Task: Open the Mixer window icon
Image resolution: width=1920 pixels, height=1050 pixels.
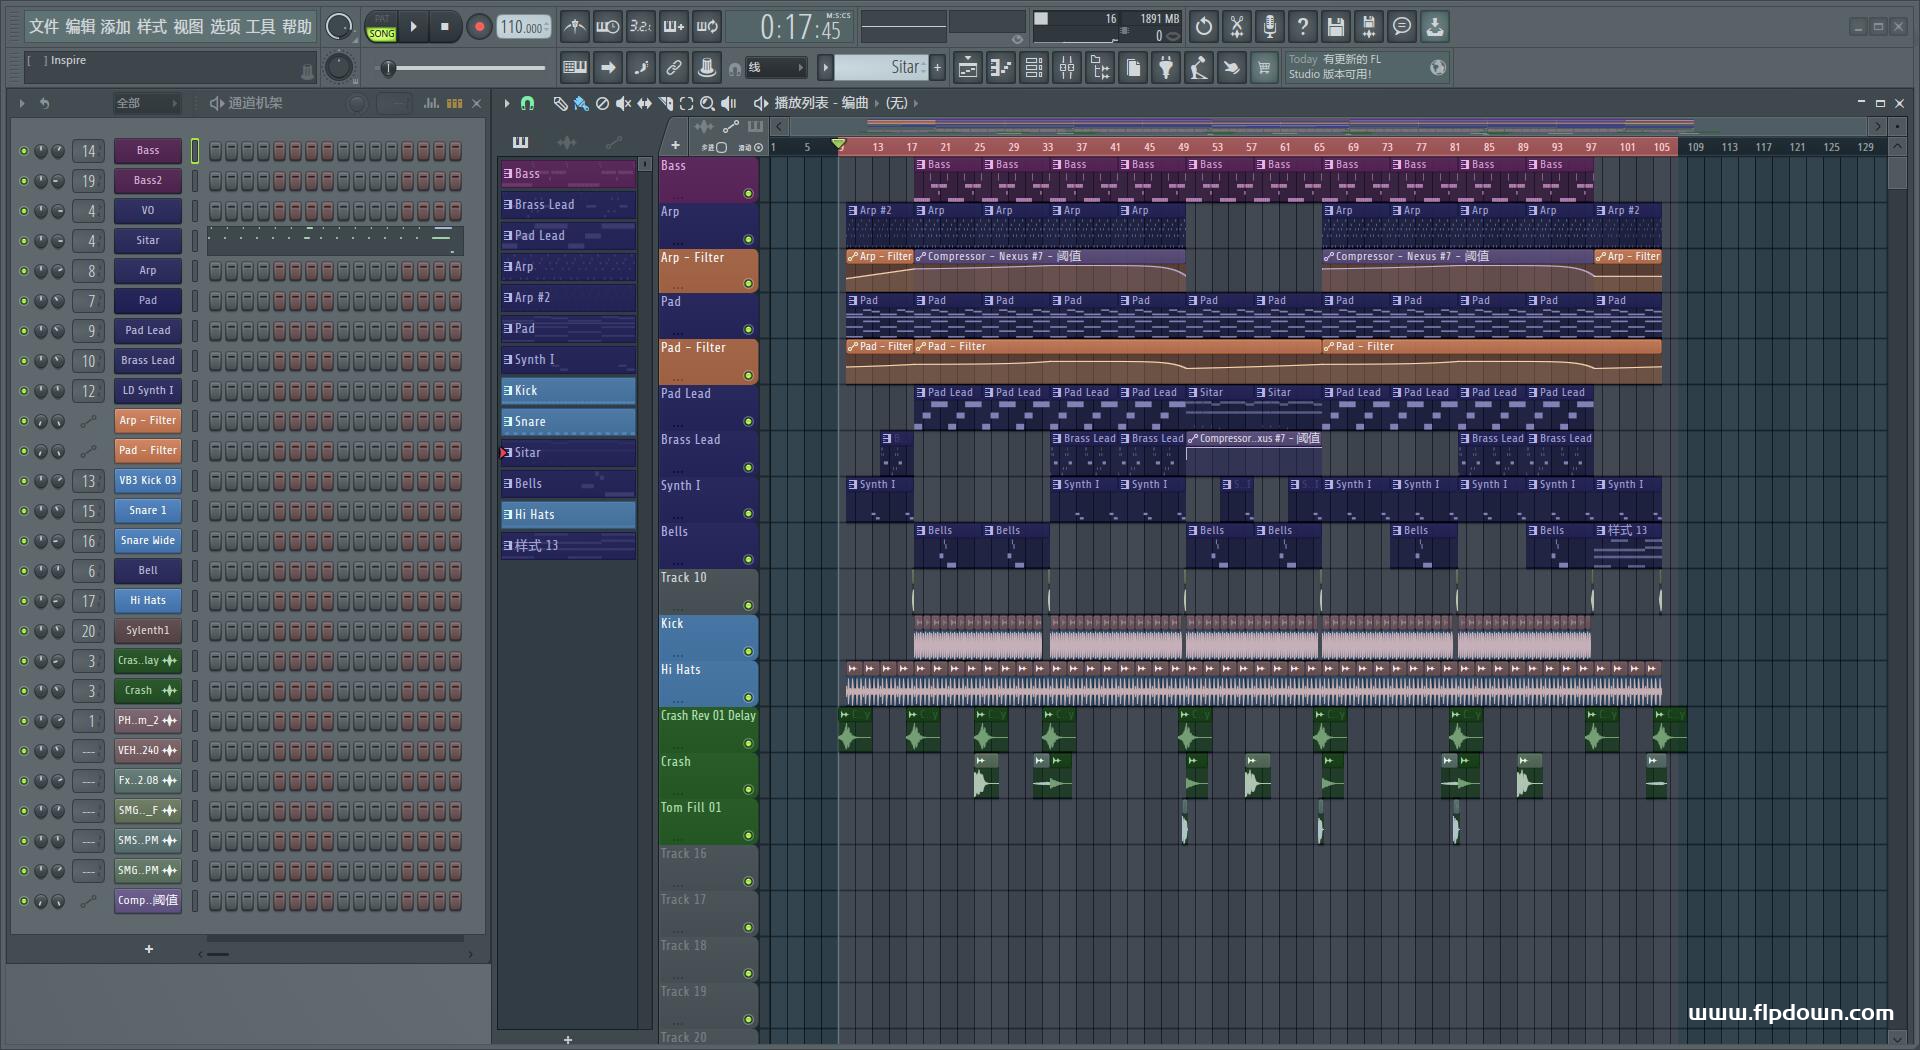Action: 1067,68
